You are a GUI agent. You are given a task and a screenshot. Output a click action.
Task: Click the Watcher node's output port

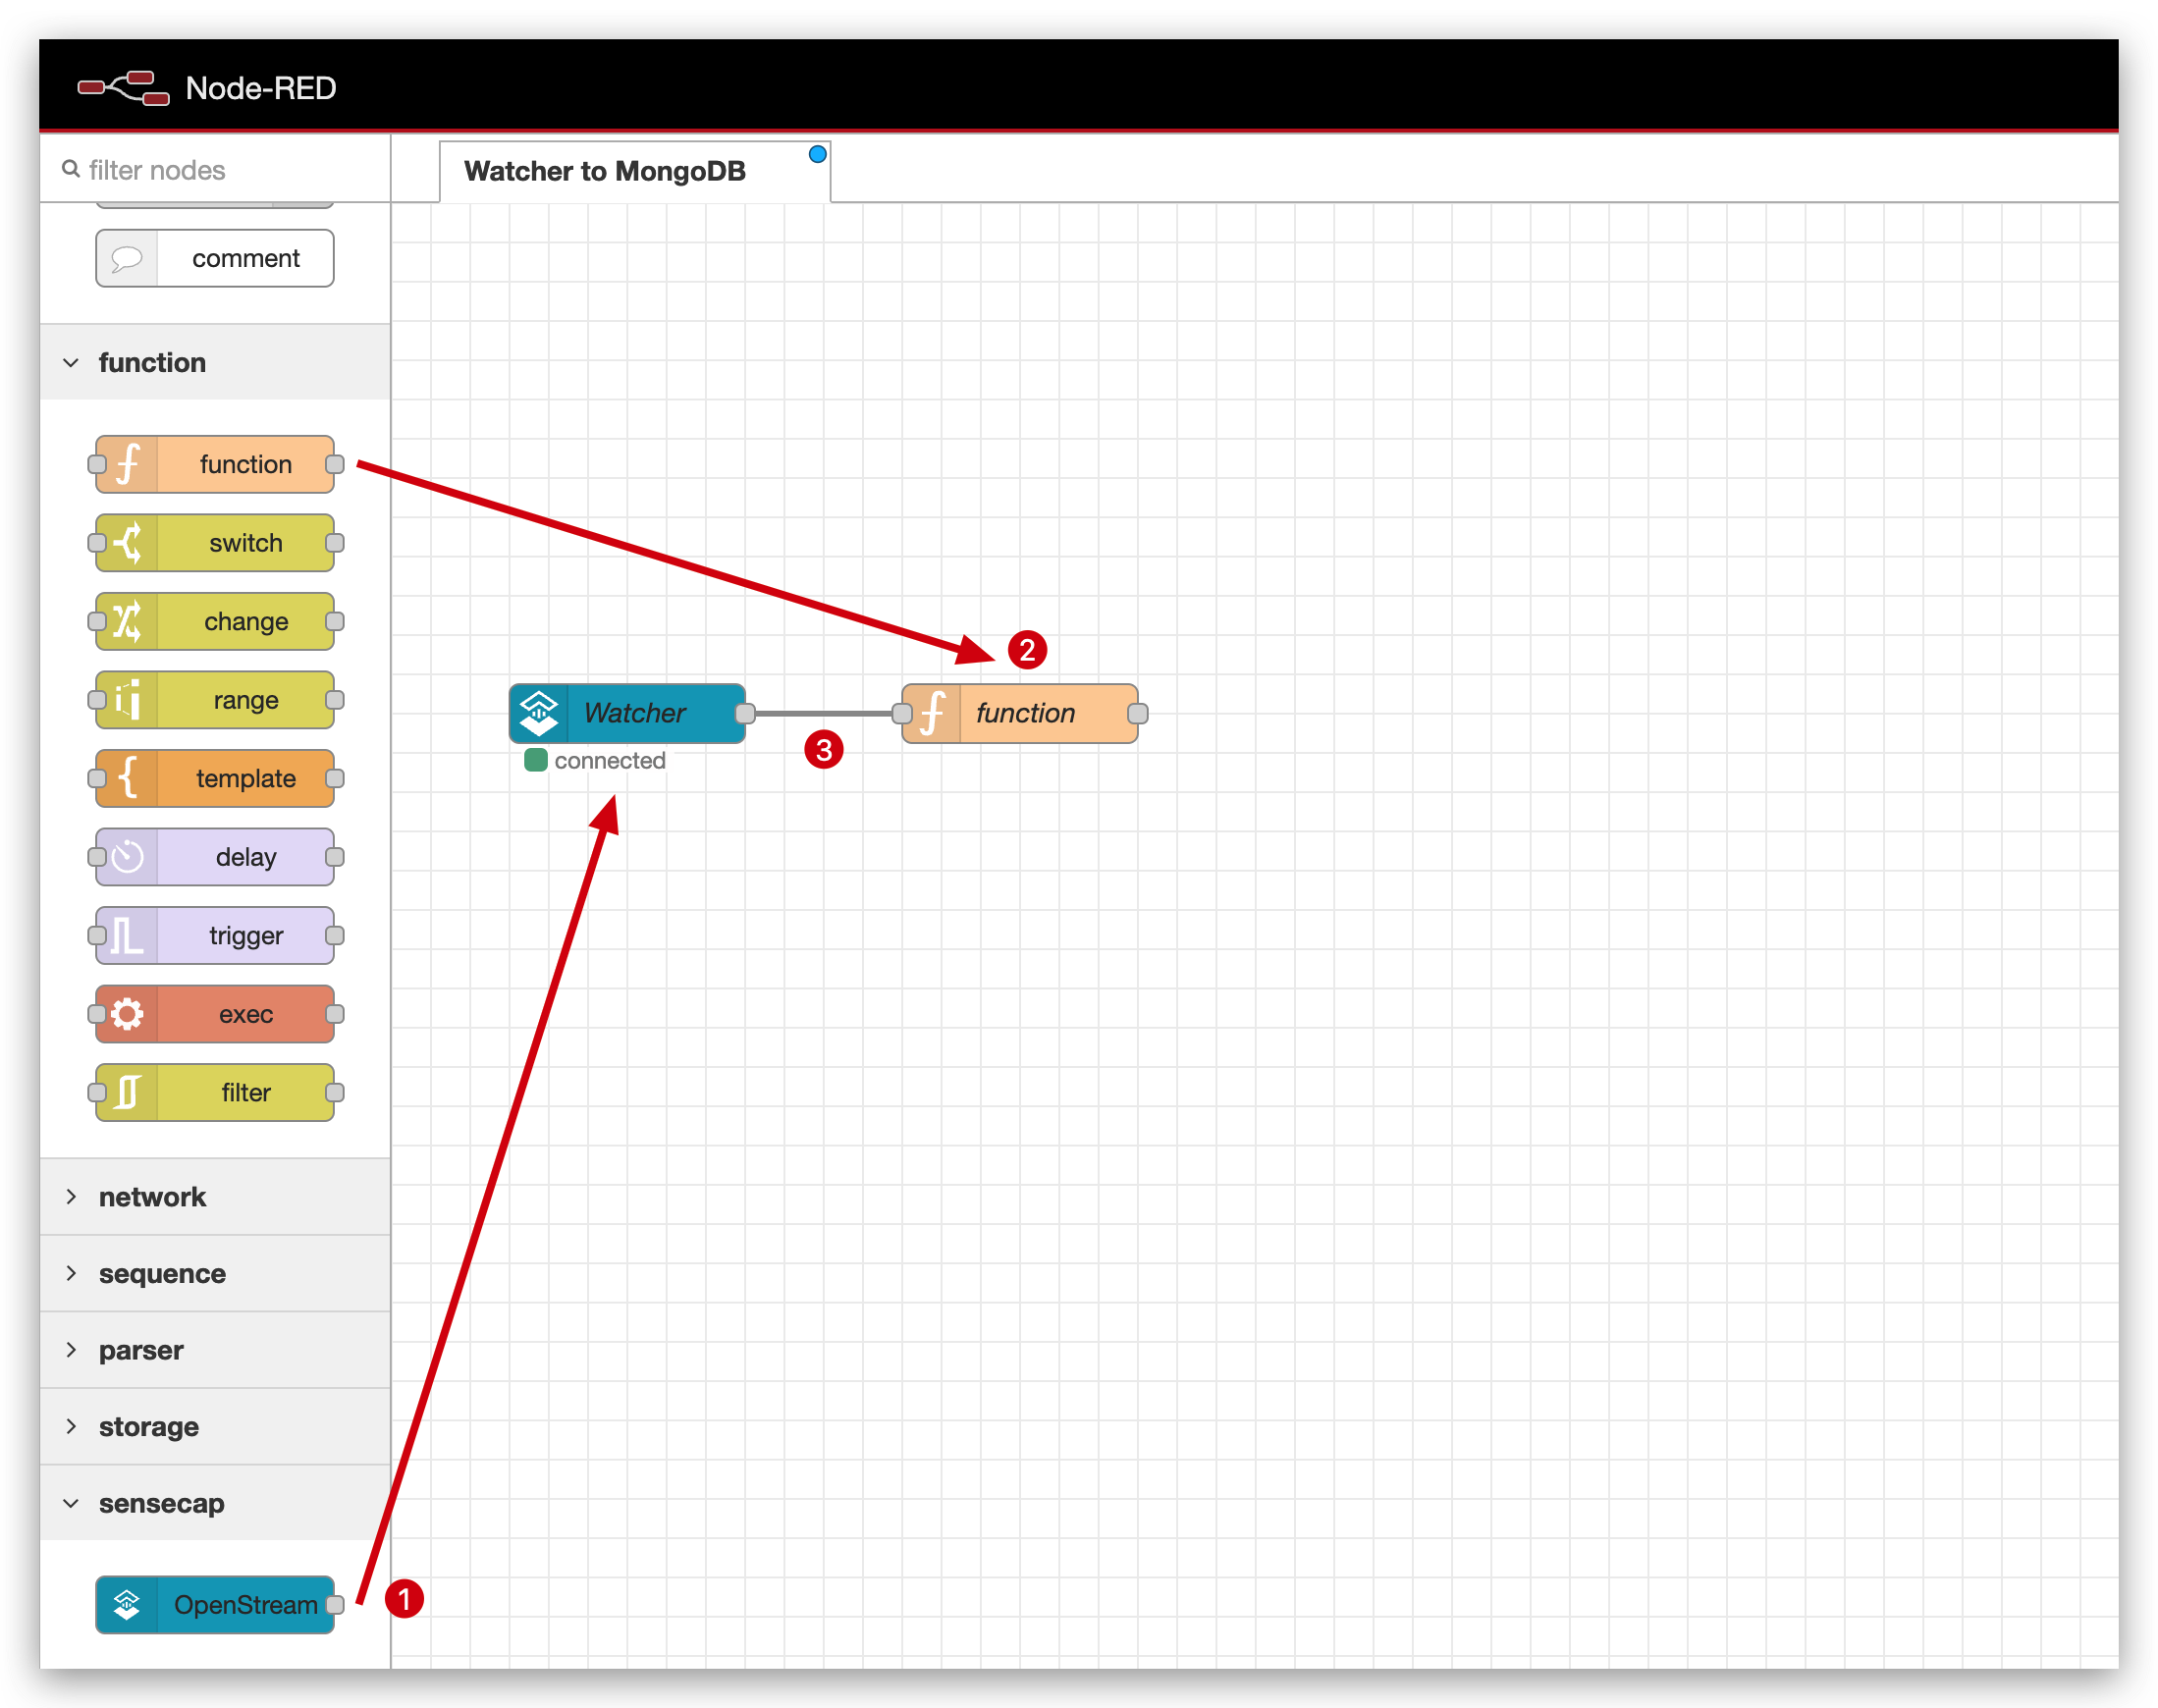click(745, 713)
